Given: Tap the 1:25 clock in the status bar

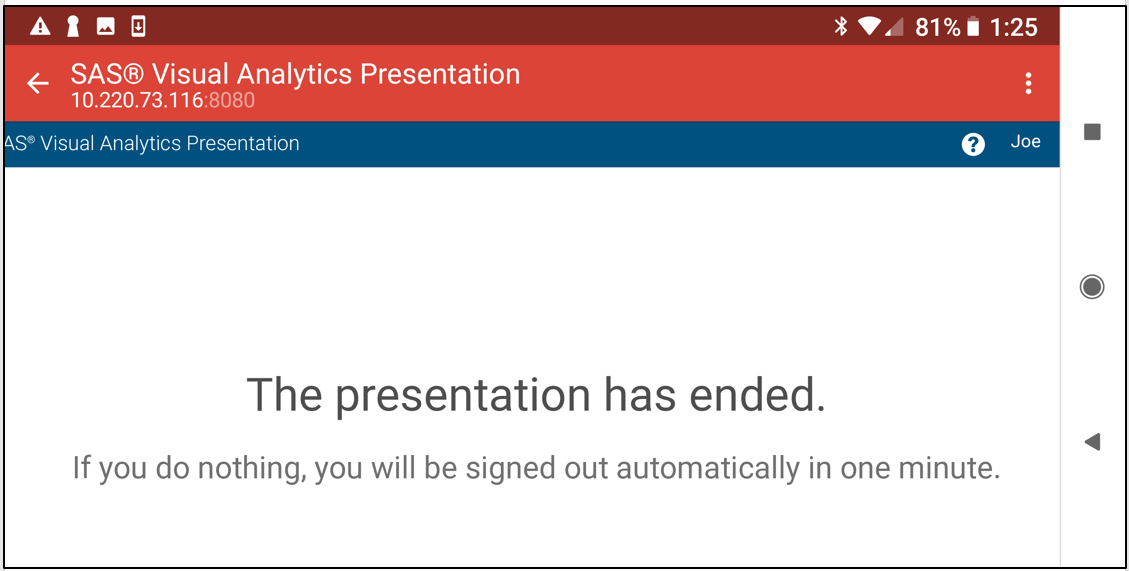Looking at the screenshot, I should click(1014, 27).
